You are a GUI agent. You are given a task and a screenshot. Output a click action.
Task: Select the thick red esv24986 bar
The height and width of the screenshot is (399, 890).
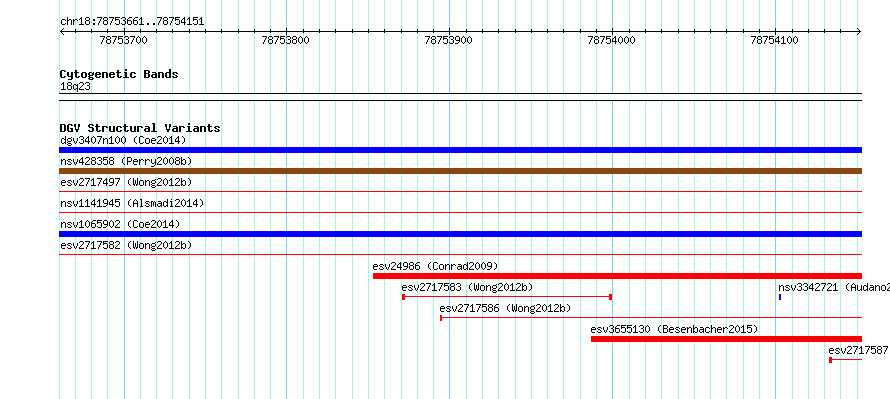pyautogui.click(x=617, y=276)
